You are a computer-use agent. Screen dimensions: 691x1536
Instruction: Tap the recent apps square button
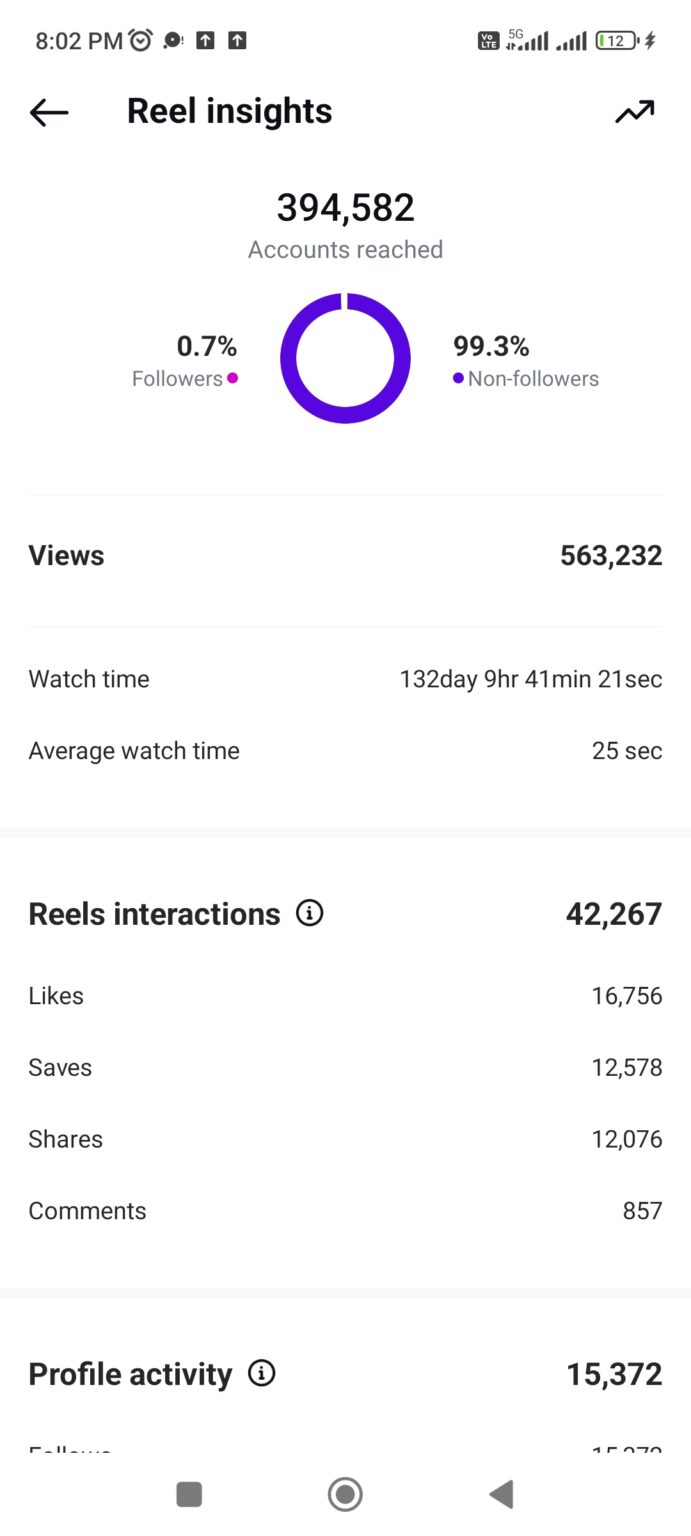tap(189, 1494)
